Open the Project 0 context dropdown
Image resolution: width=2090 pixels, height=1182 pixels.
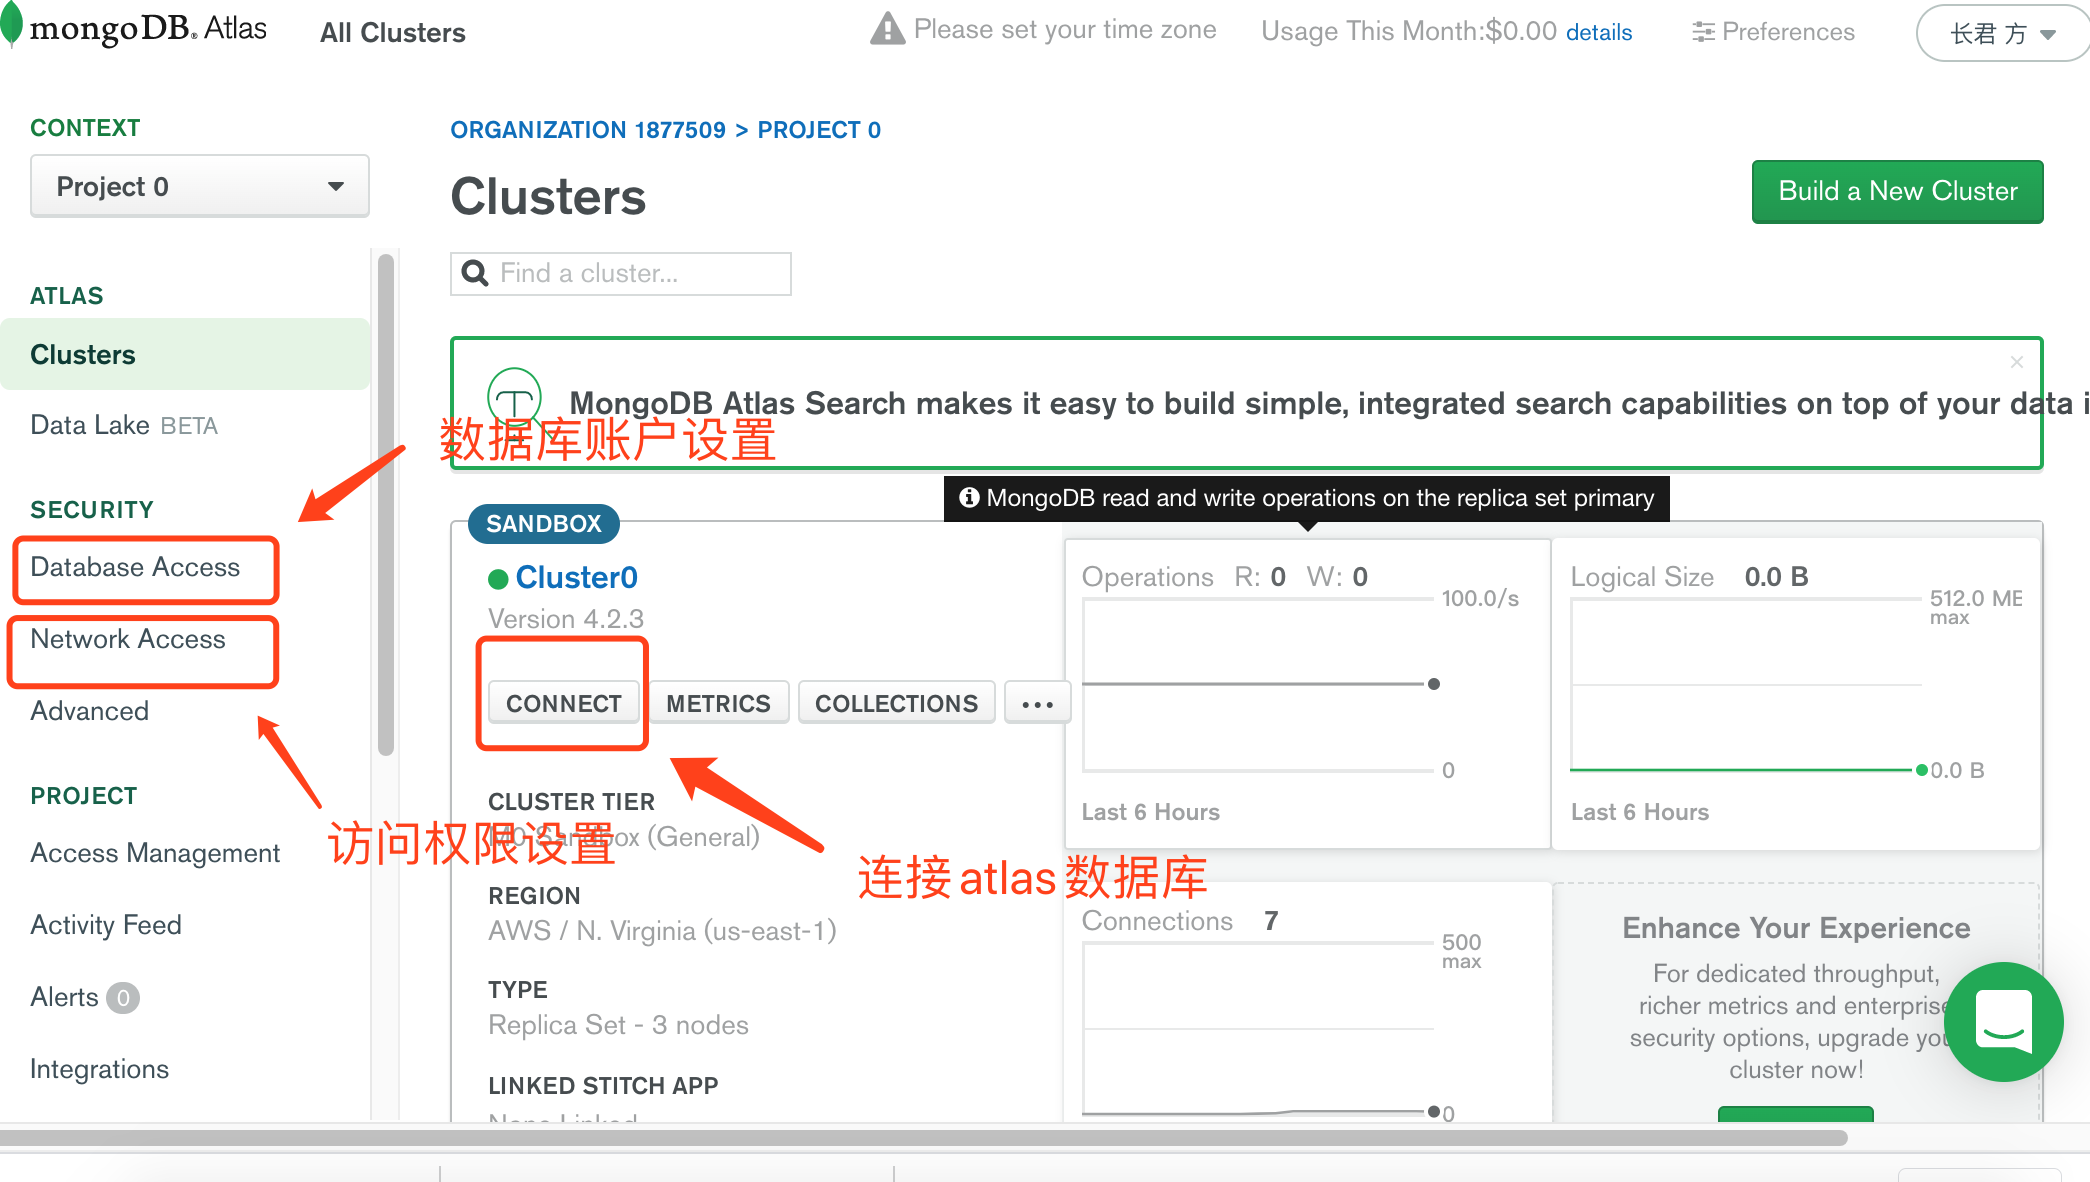pyautogui.click(x=200, y=186)
